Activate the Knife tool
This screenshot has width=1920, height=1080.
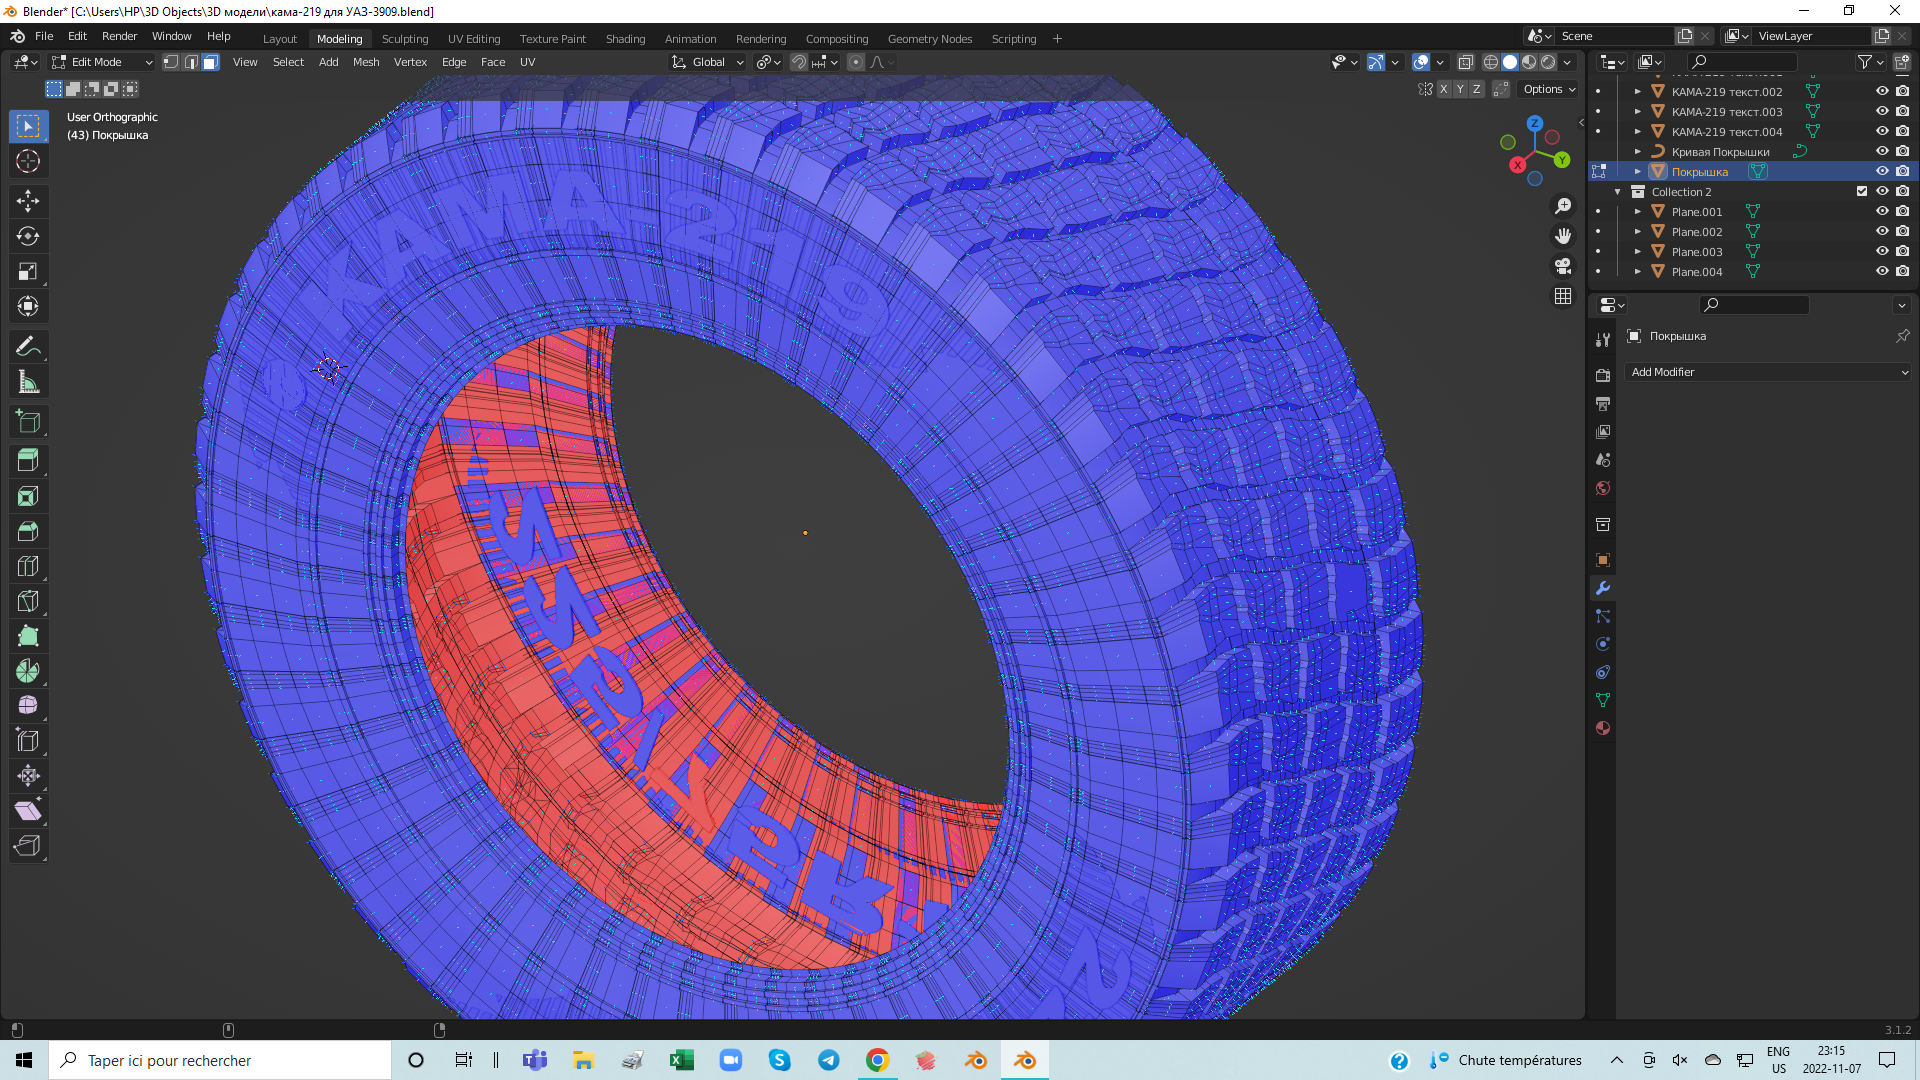(28, 601)
